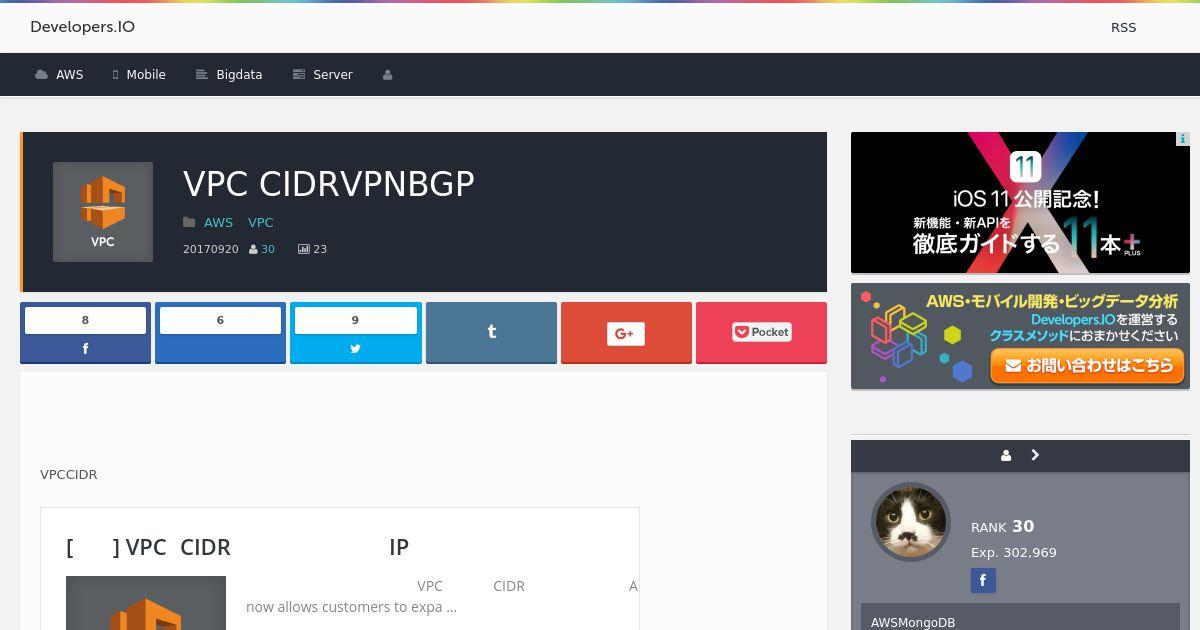Click the 'now allows customers to expa' excerpt
The image size is (1200, 630).
[351, 607]
